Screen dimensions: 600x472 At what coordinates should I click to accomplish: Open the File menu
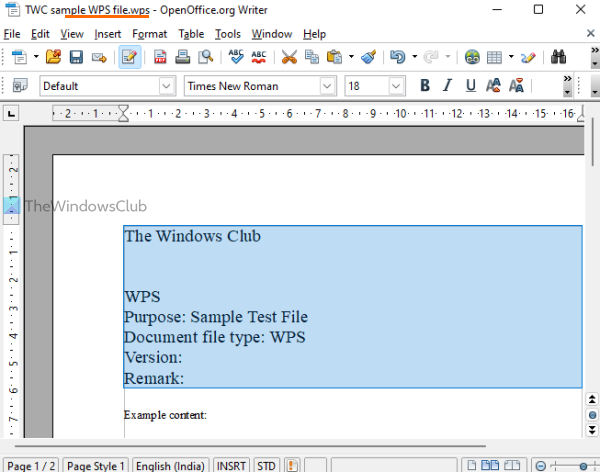pos(12,34)
